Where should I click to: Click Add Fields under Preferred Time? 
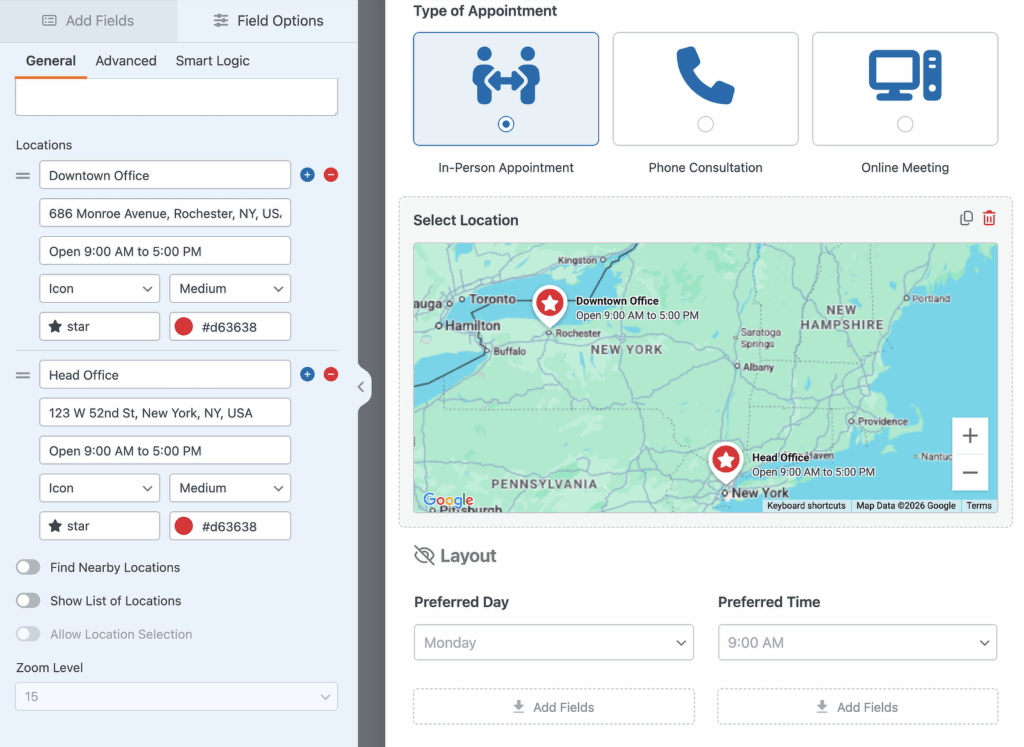click(x=857, y=706)
